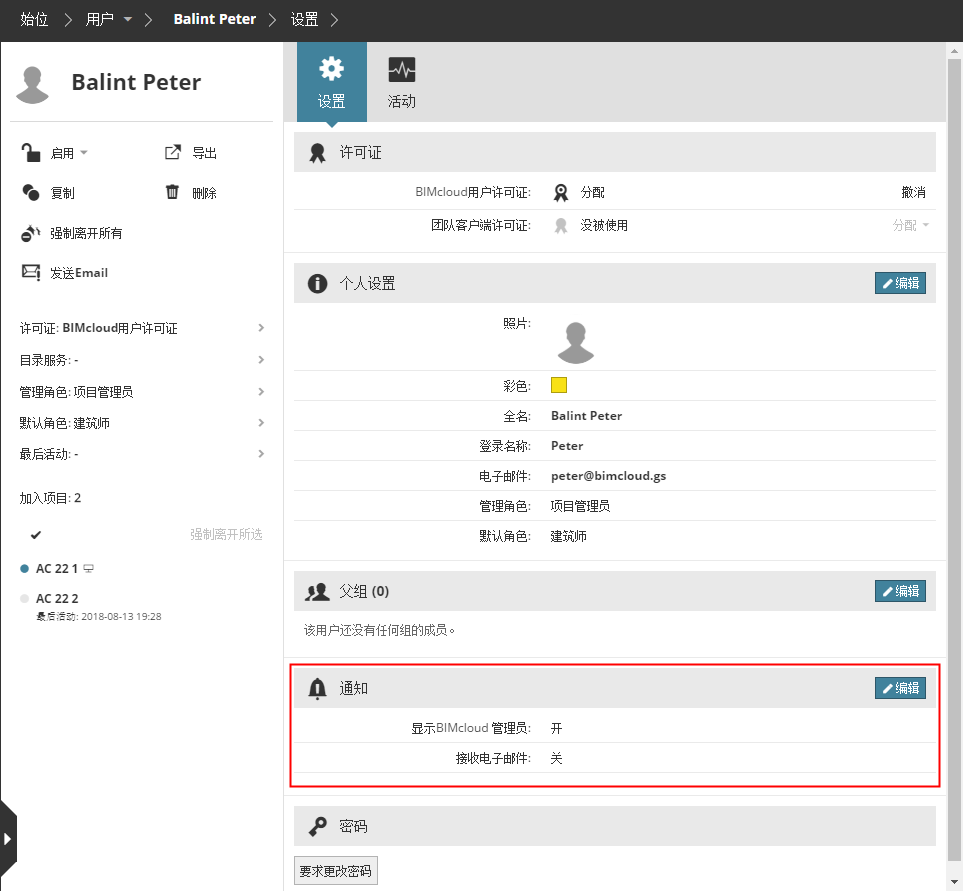Viewport: 963px width, 891px height.
Task: Click the yellow 彩色 swatch
Action: point(559,385)
